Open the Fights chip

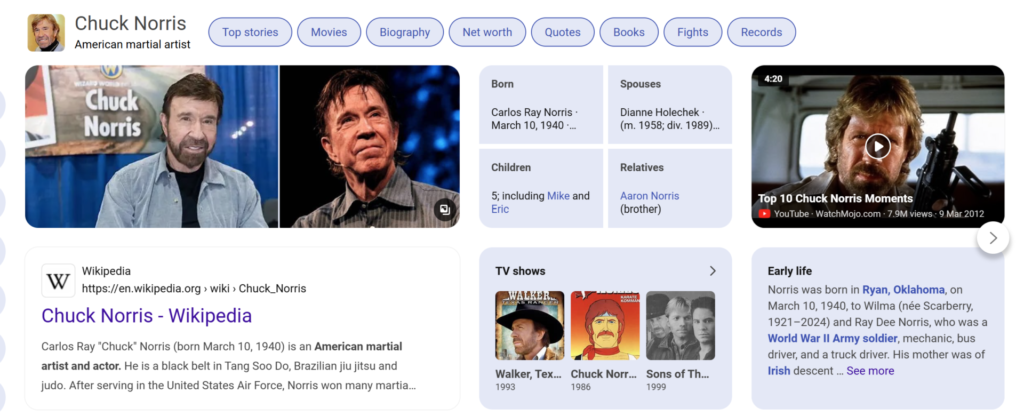692,32
